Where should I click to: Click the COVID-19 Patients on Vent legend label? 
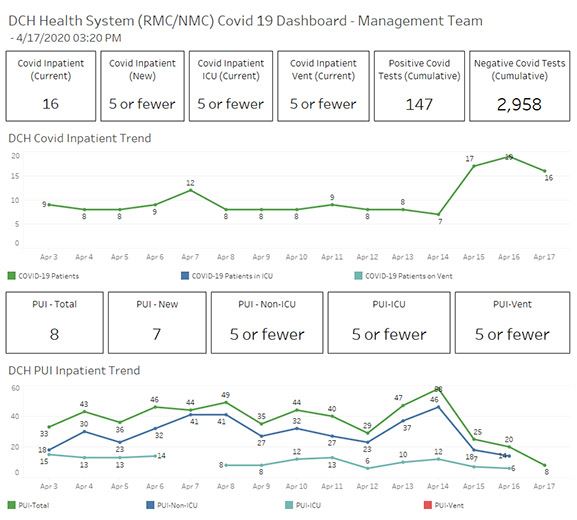point(409,276)
